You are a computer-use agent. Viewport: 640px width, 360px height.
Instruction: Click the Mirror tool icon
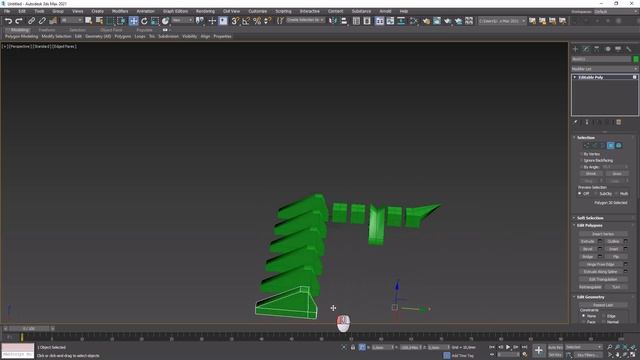click(333, 20)
